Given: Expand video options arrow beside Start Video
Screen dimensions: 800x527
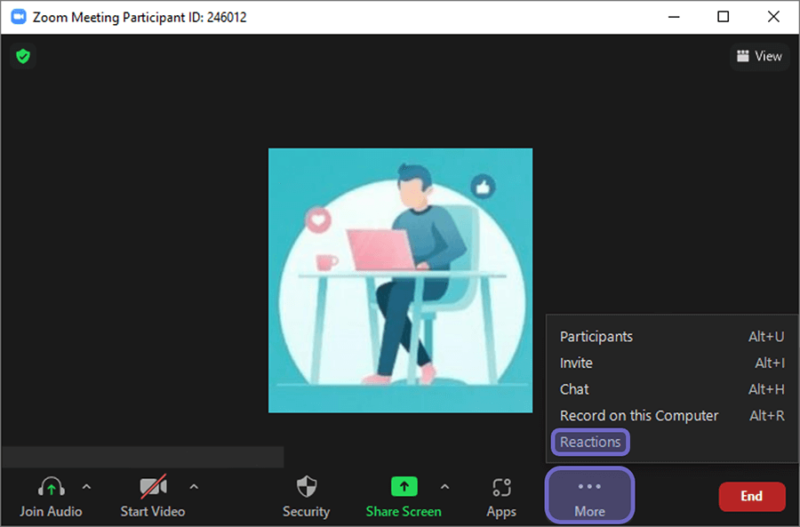Looking at the screenshot, I should (x=194, y=487).
